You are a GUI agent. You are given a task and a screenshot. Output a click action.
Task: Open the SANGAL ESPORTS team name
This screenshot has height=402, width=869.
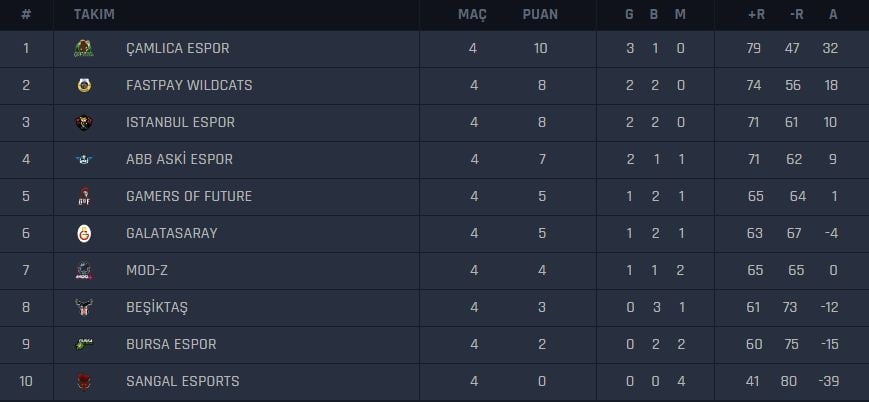[182, 381]
